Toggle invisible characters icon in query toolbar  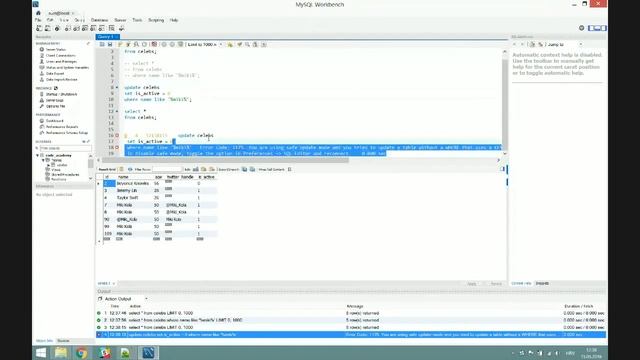256,44
